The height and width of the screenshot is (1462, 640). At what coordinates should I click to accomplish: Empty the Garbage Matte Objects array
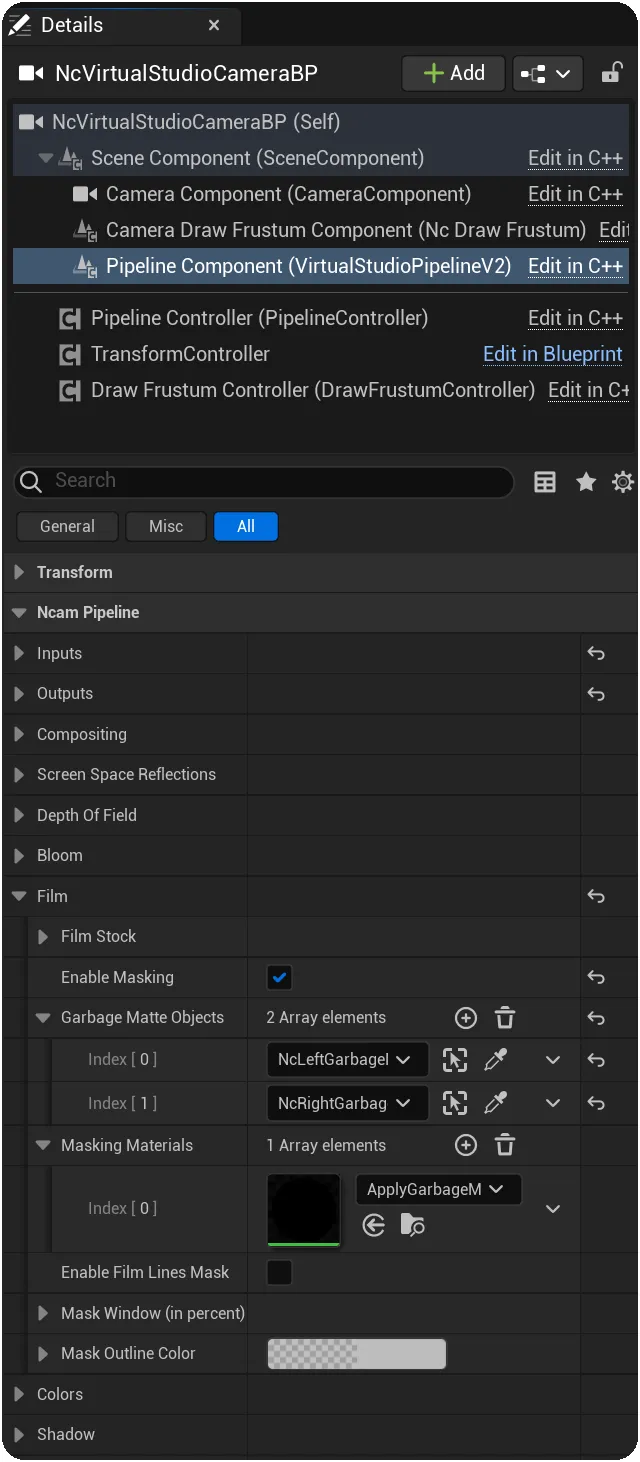[505, 1018]
